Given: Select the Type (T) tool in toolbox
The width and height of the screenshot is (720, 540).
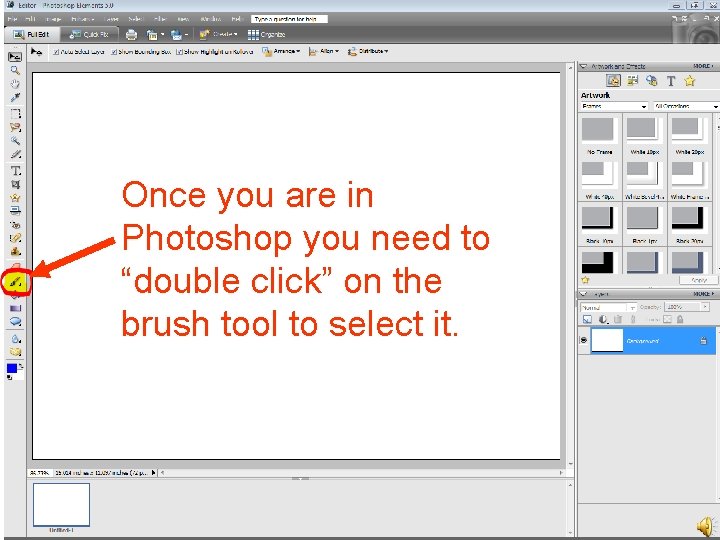Looking at the screenshot, I should [x=15, y=171].
